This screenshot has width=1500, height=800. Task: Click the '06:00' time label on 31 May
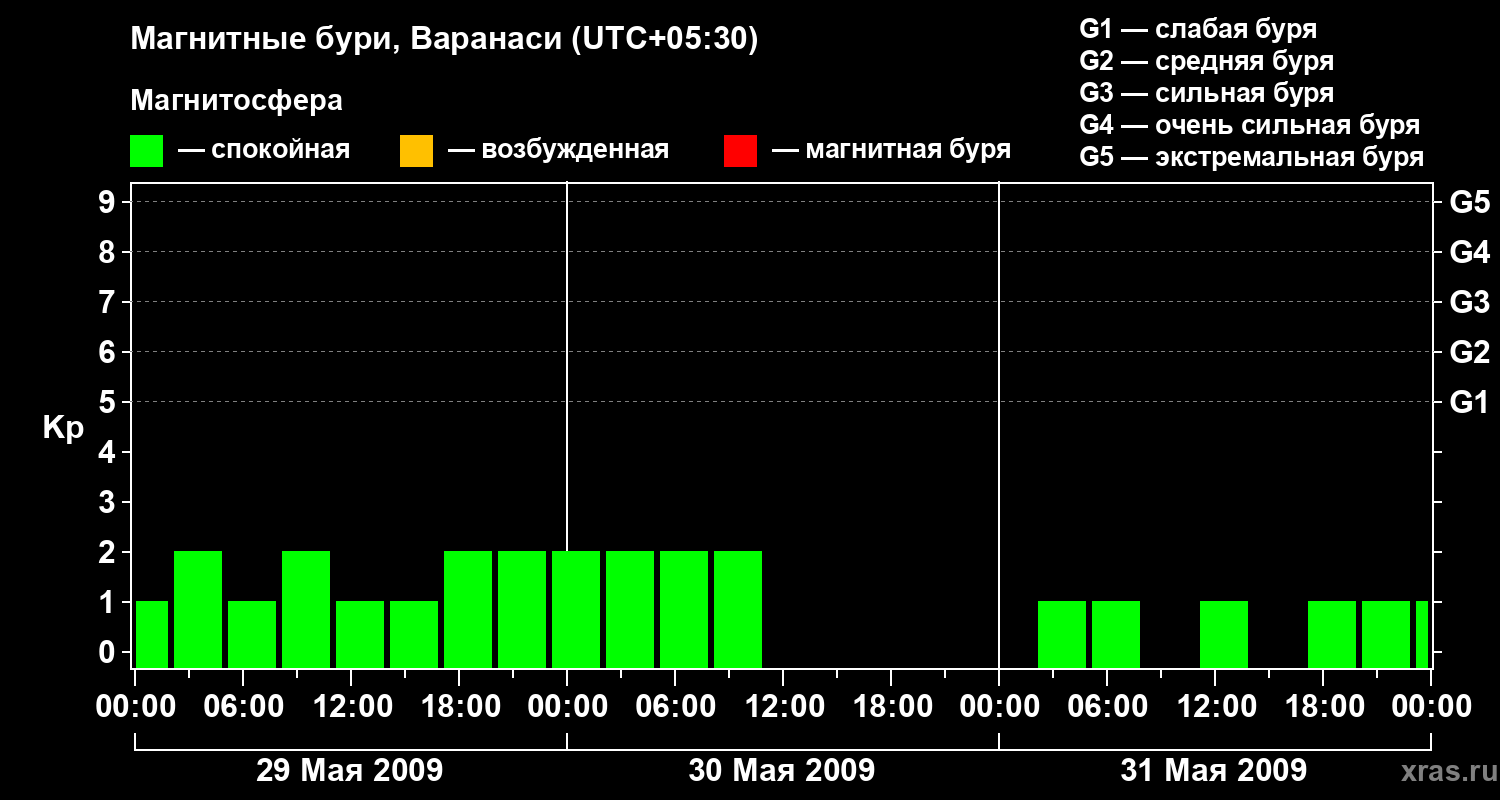click(1107, 707)
